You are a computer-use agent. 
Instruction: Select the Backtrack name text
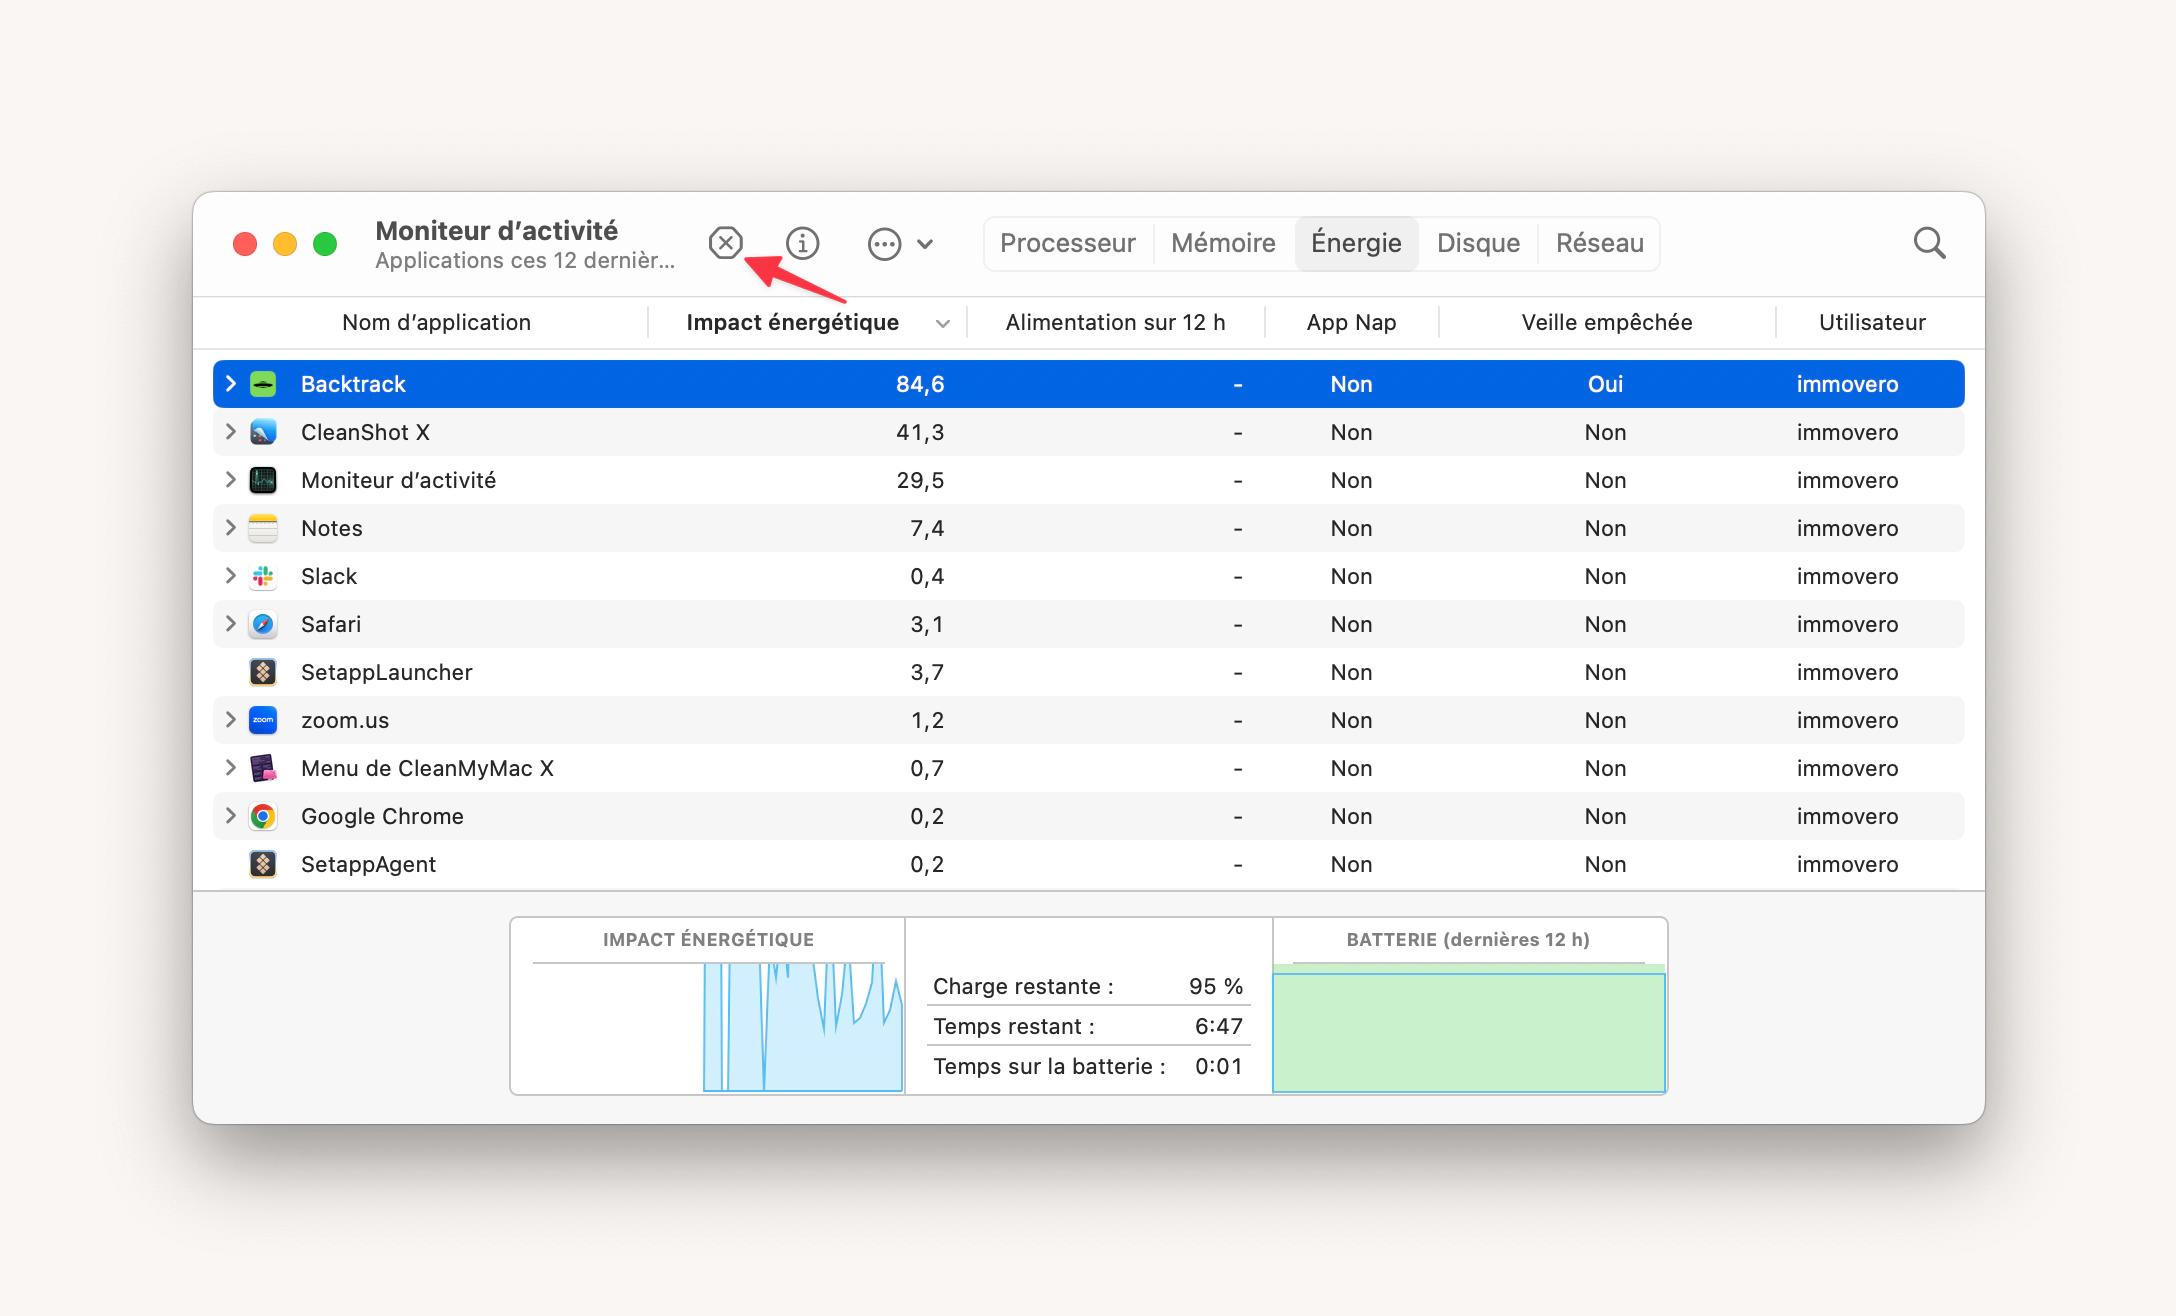[353, 384]
